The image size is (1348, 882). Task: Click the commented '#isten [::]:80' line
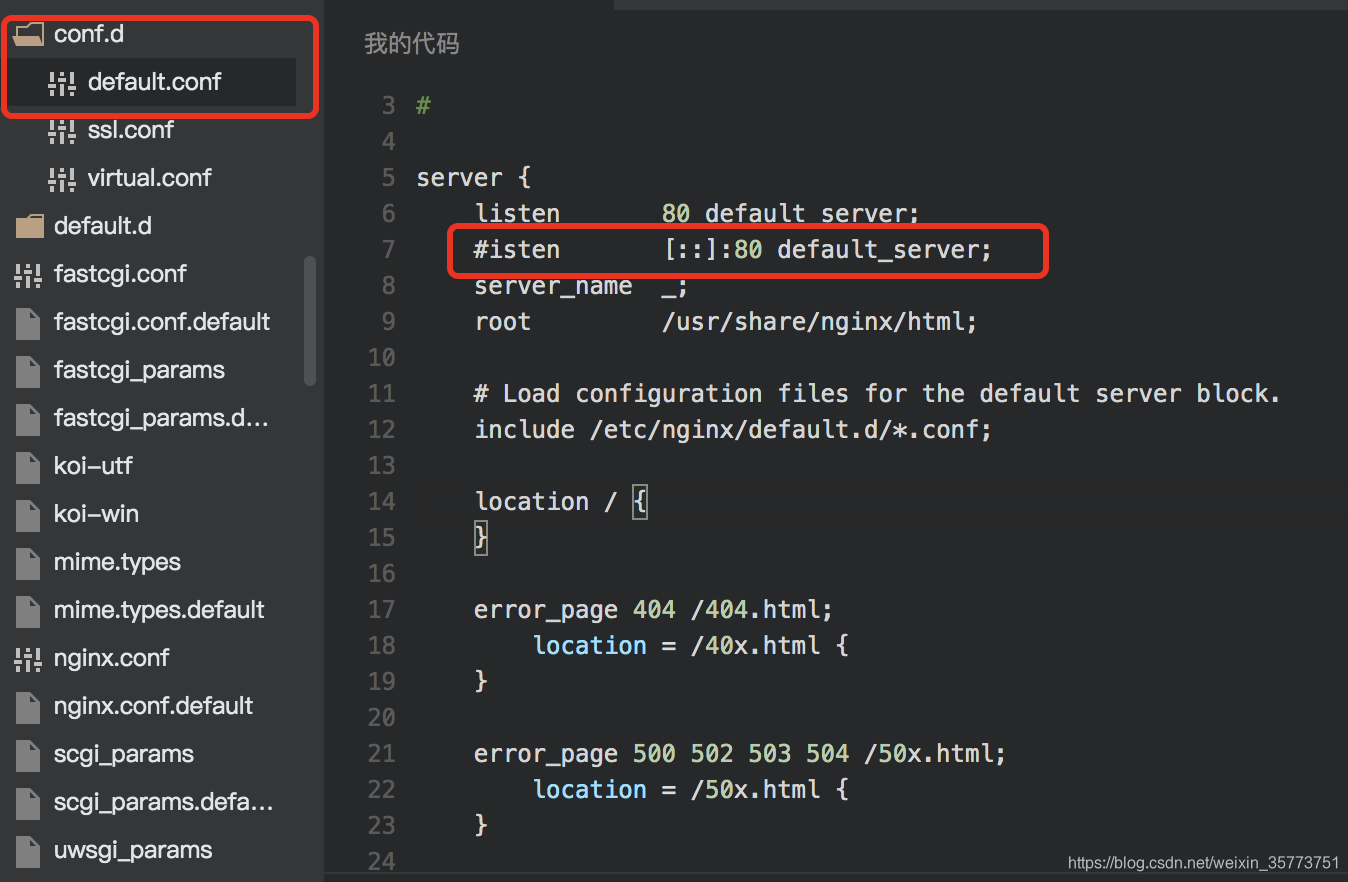733,250
